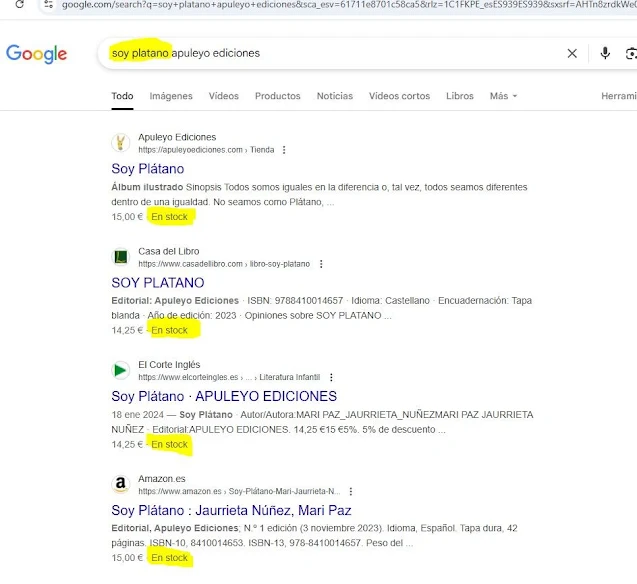This screenshot has height=584, width=637.
Task: Expand the Más dropdown menu
Action: (503, 96)
